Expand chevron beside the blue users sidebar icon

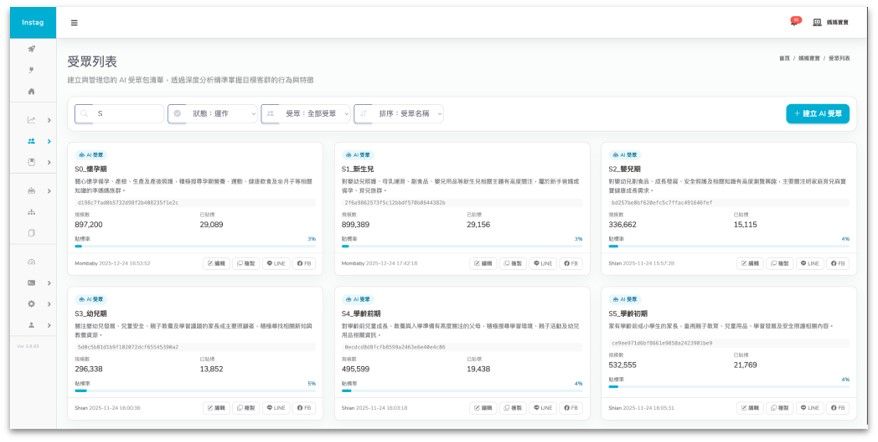click(49, 141)
